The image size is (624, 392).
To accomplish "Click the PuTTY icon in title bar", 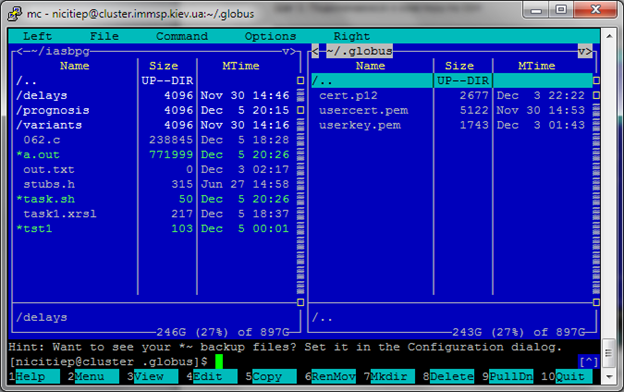I will (x=15, y=13).
